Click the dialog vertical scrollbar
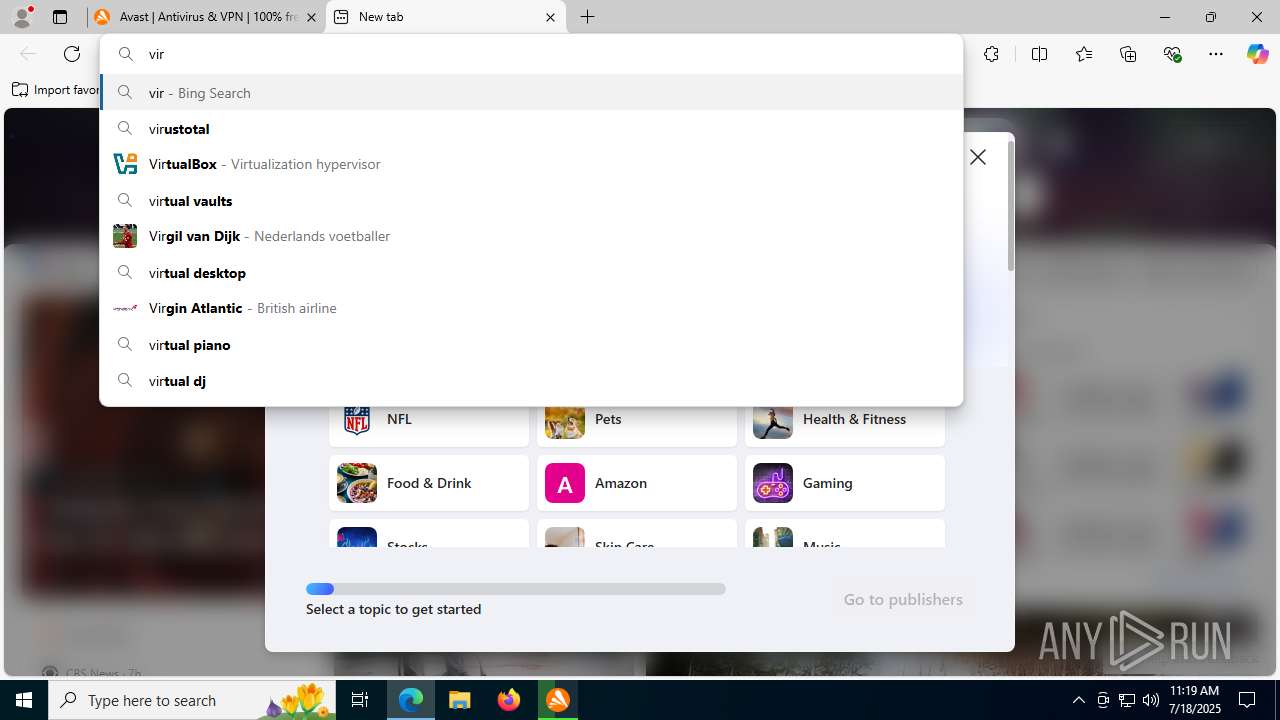1280x720 pixels. tap(1011, 205)
